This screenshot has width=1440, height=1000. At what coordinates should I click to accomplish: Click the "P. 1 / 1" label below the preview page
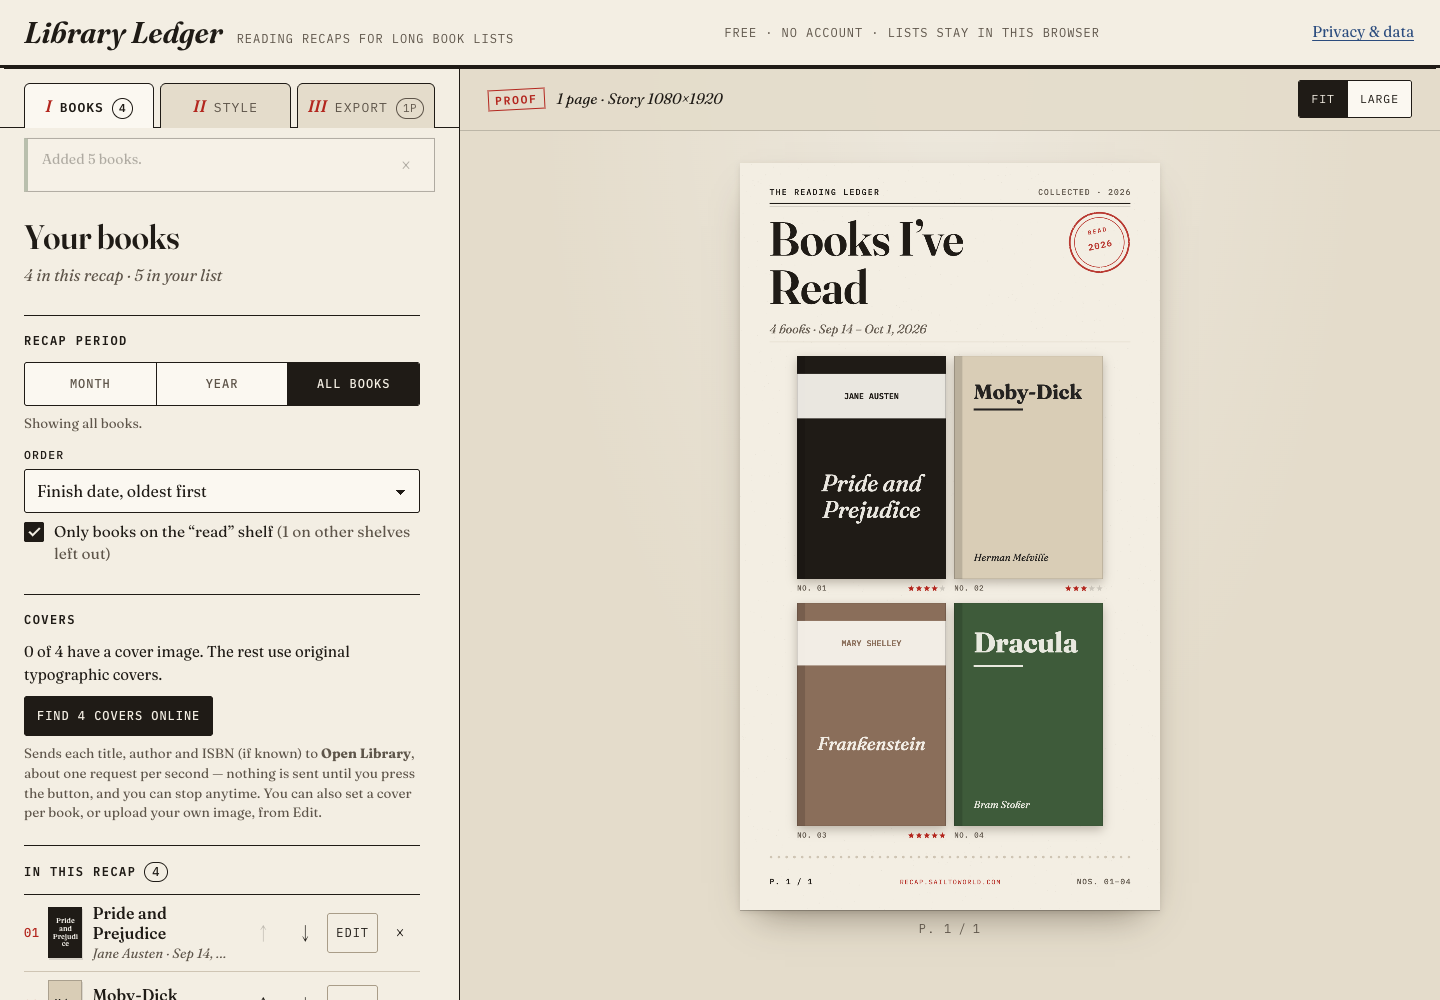click(949, 929)
